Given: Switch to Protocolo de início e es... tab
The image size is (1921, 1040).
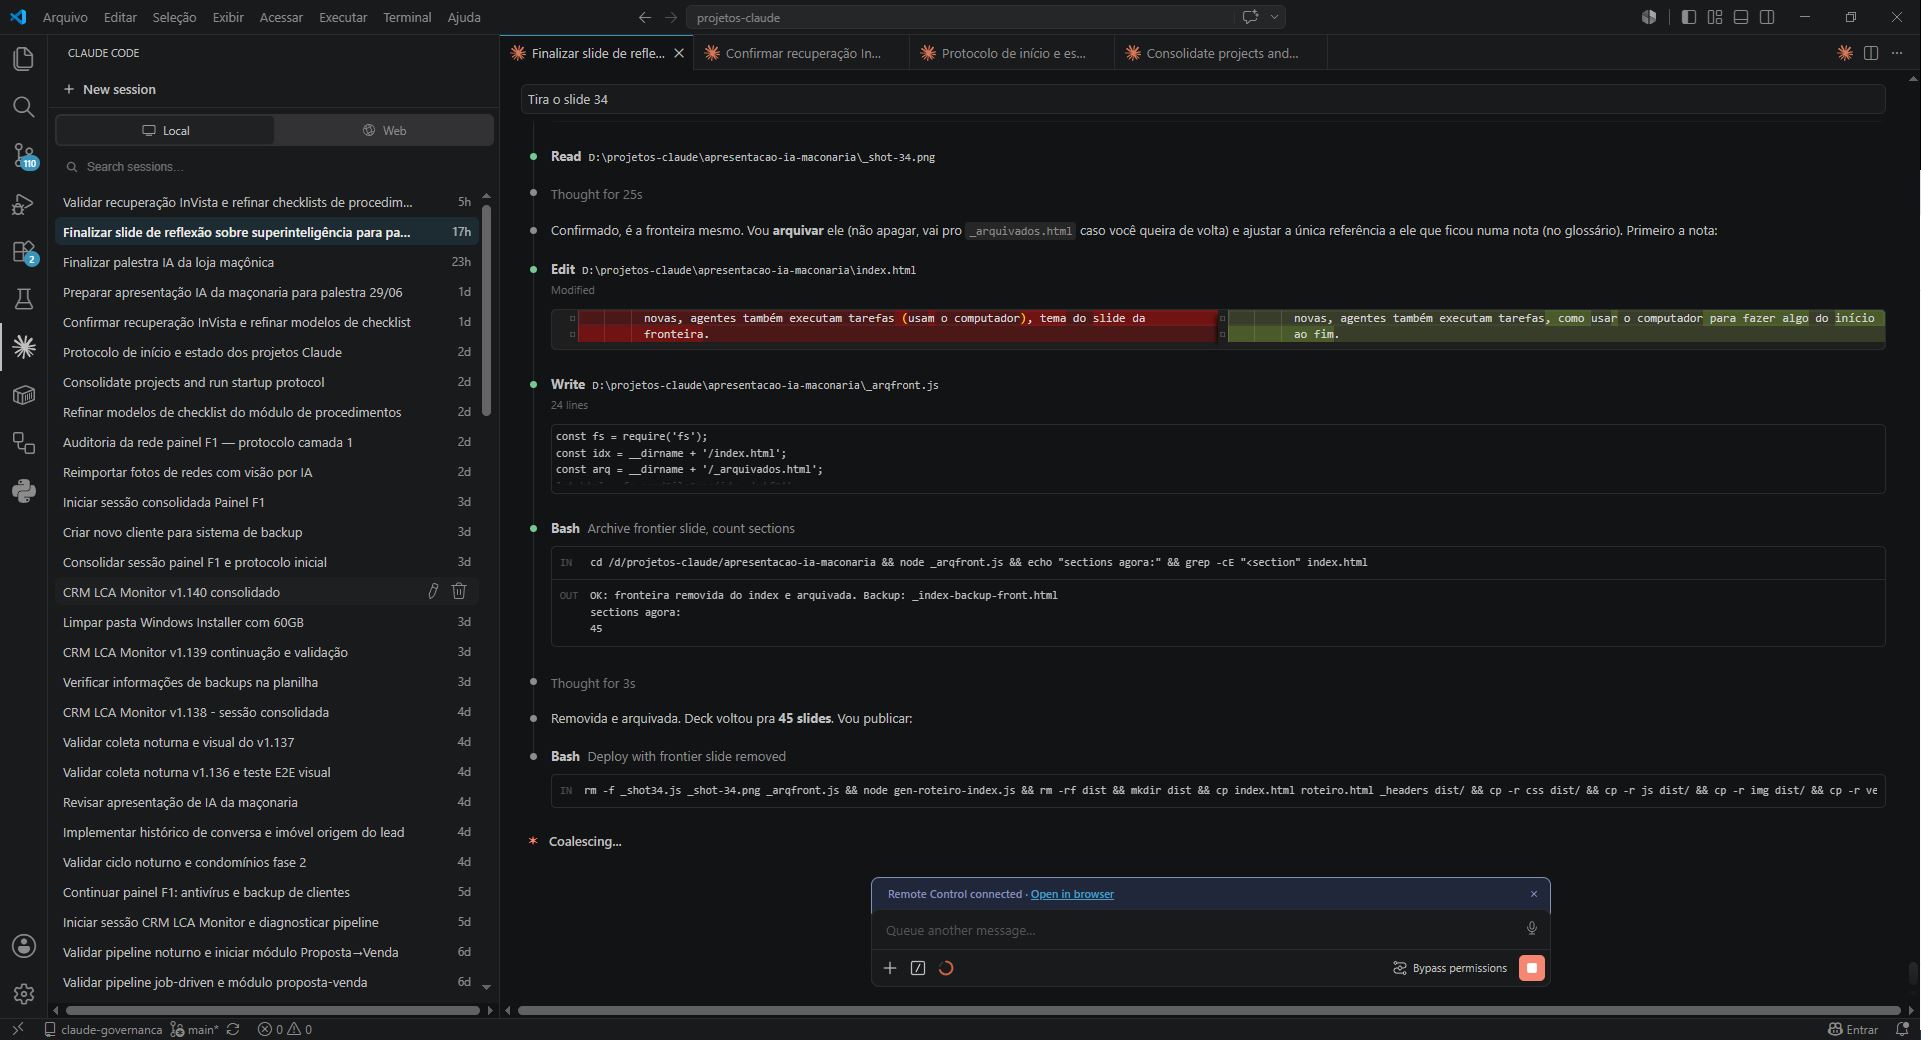Looking at the screenshot, I should coord(1012,53).
